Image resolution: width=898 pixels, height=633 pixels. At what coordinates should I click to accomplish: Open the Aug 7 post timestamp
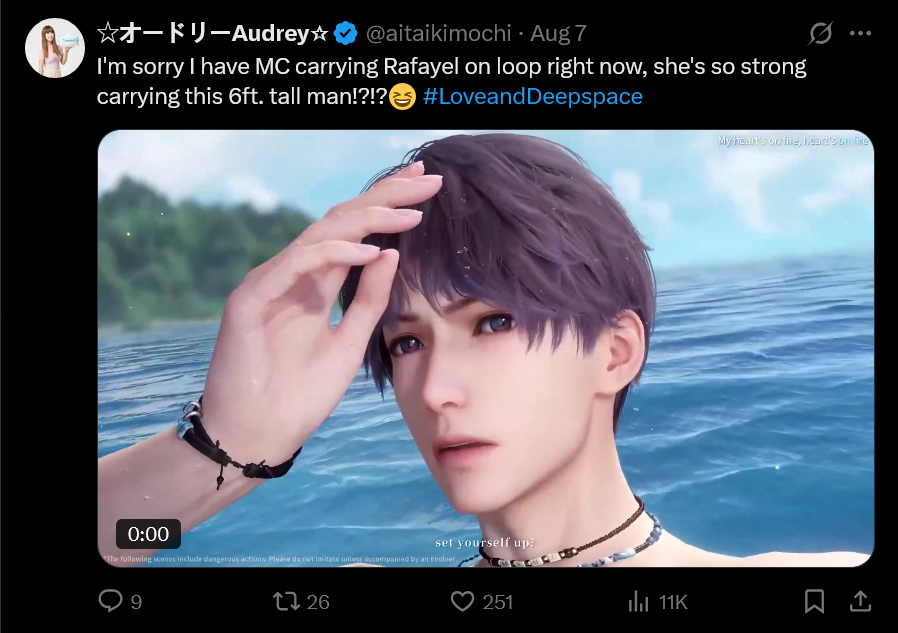tap(558, 33)
